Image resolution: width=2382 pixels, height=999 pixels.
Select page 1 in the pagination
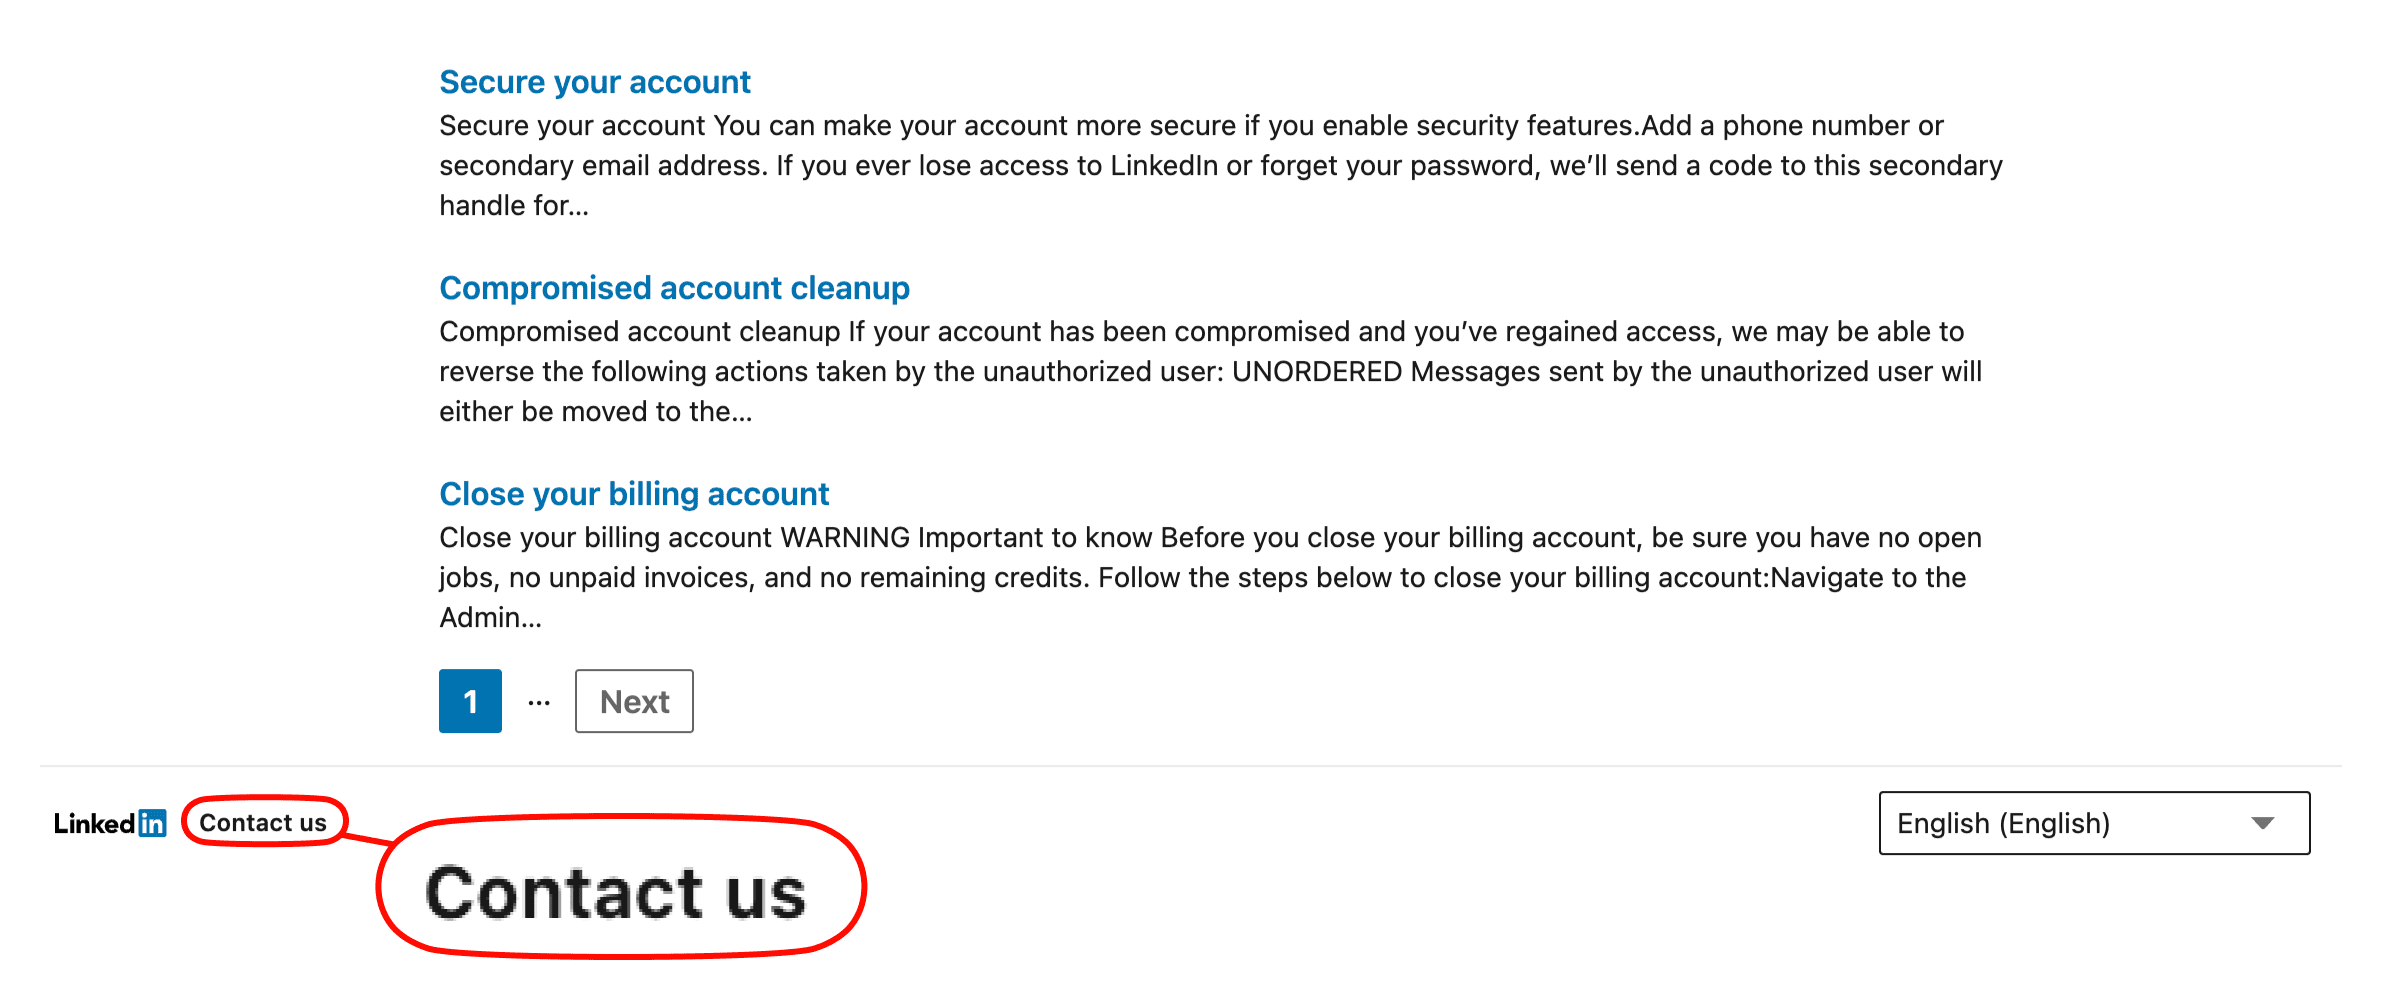tap(470, 701)
